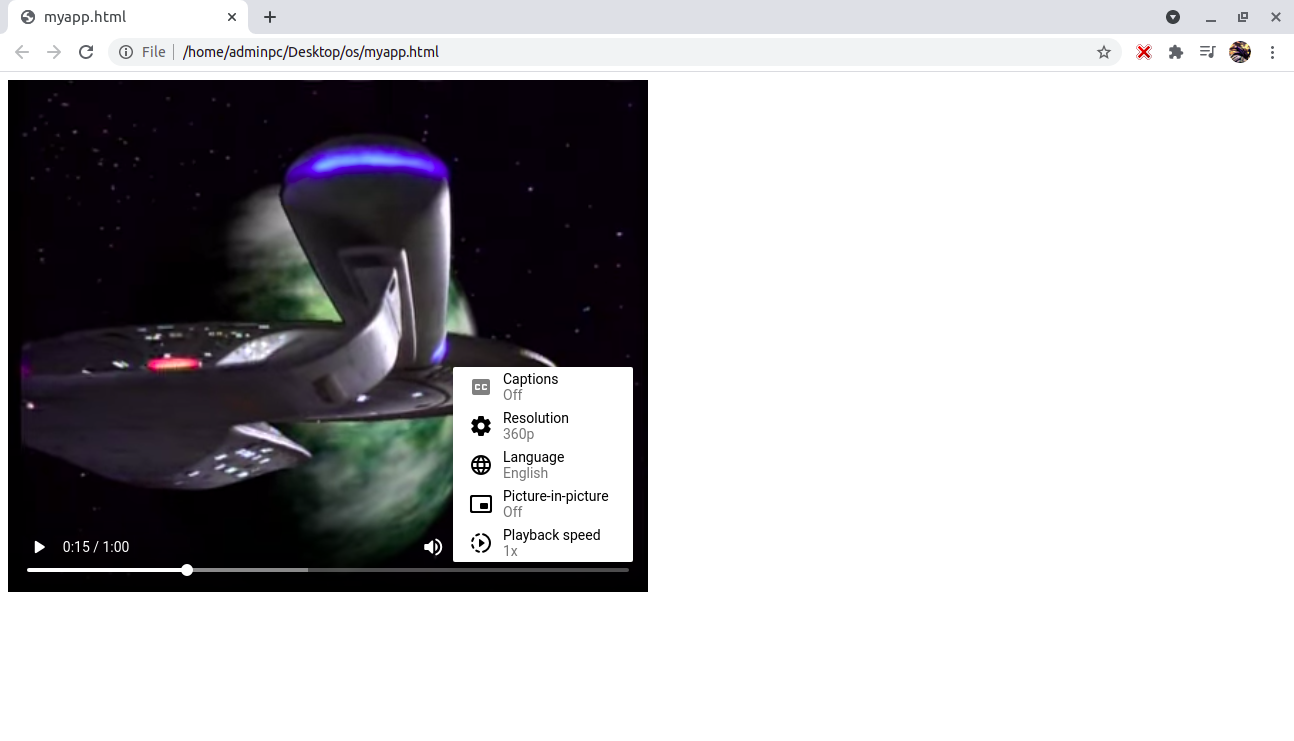Open the profile avatar
Image resolution: width=1294 pixels, height=741 pixels.
(x=1240, y=52)
